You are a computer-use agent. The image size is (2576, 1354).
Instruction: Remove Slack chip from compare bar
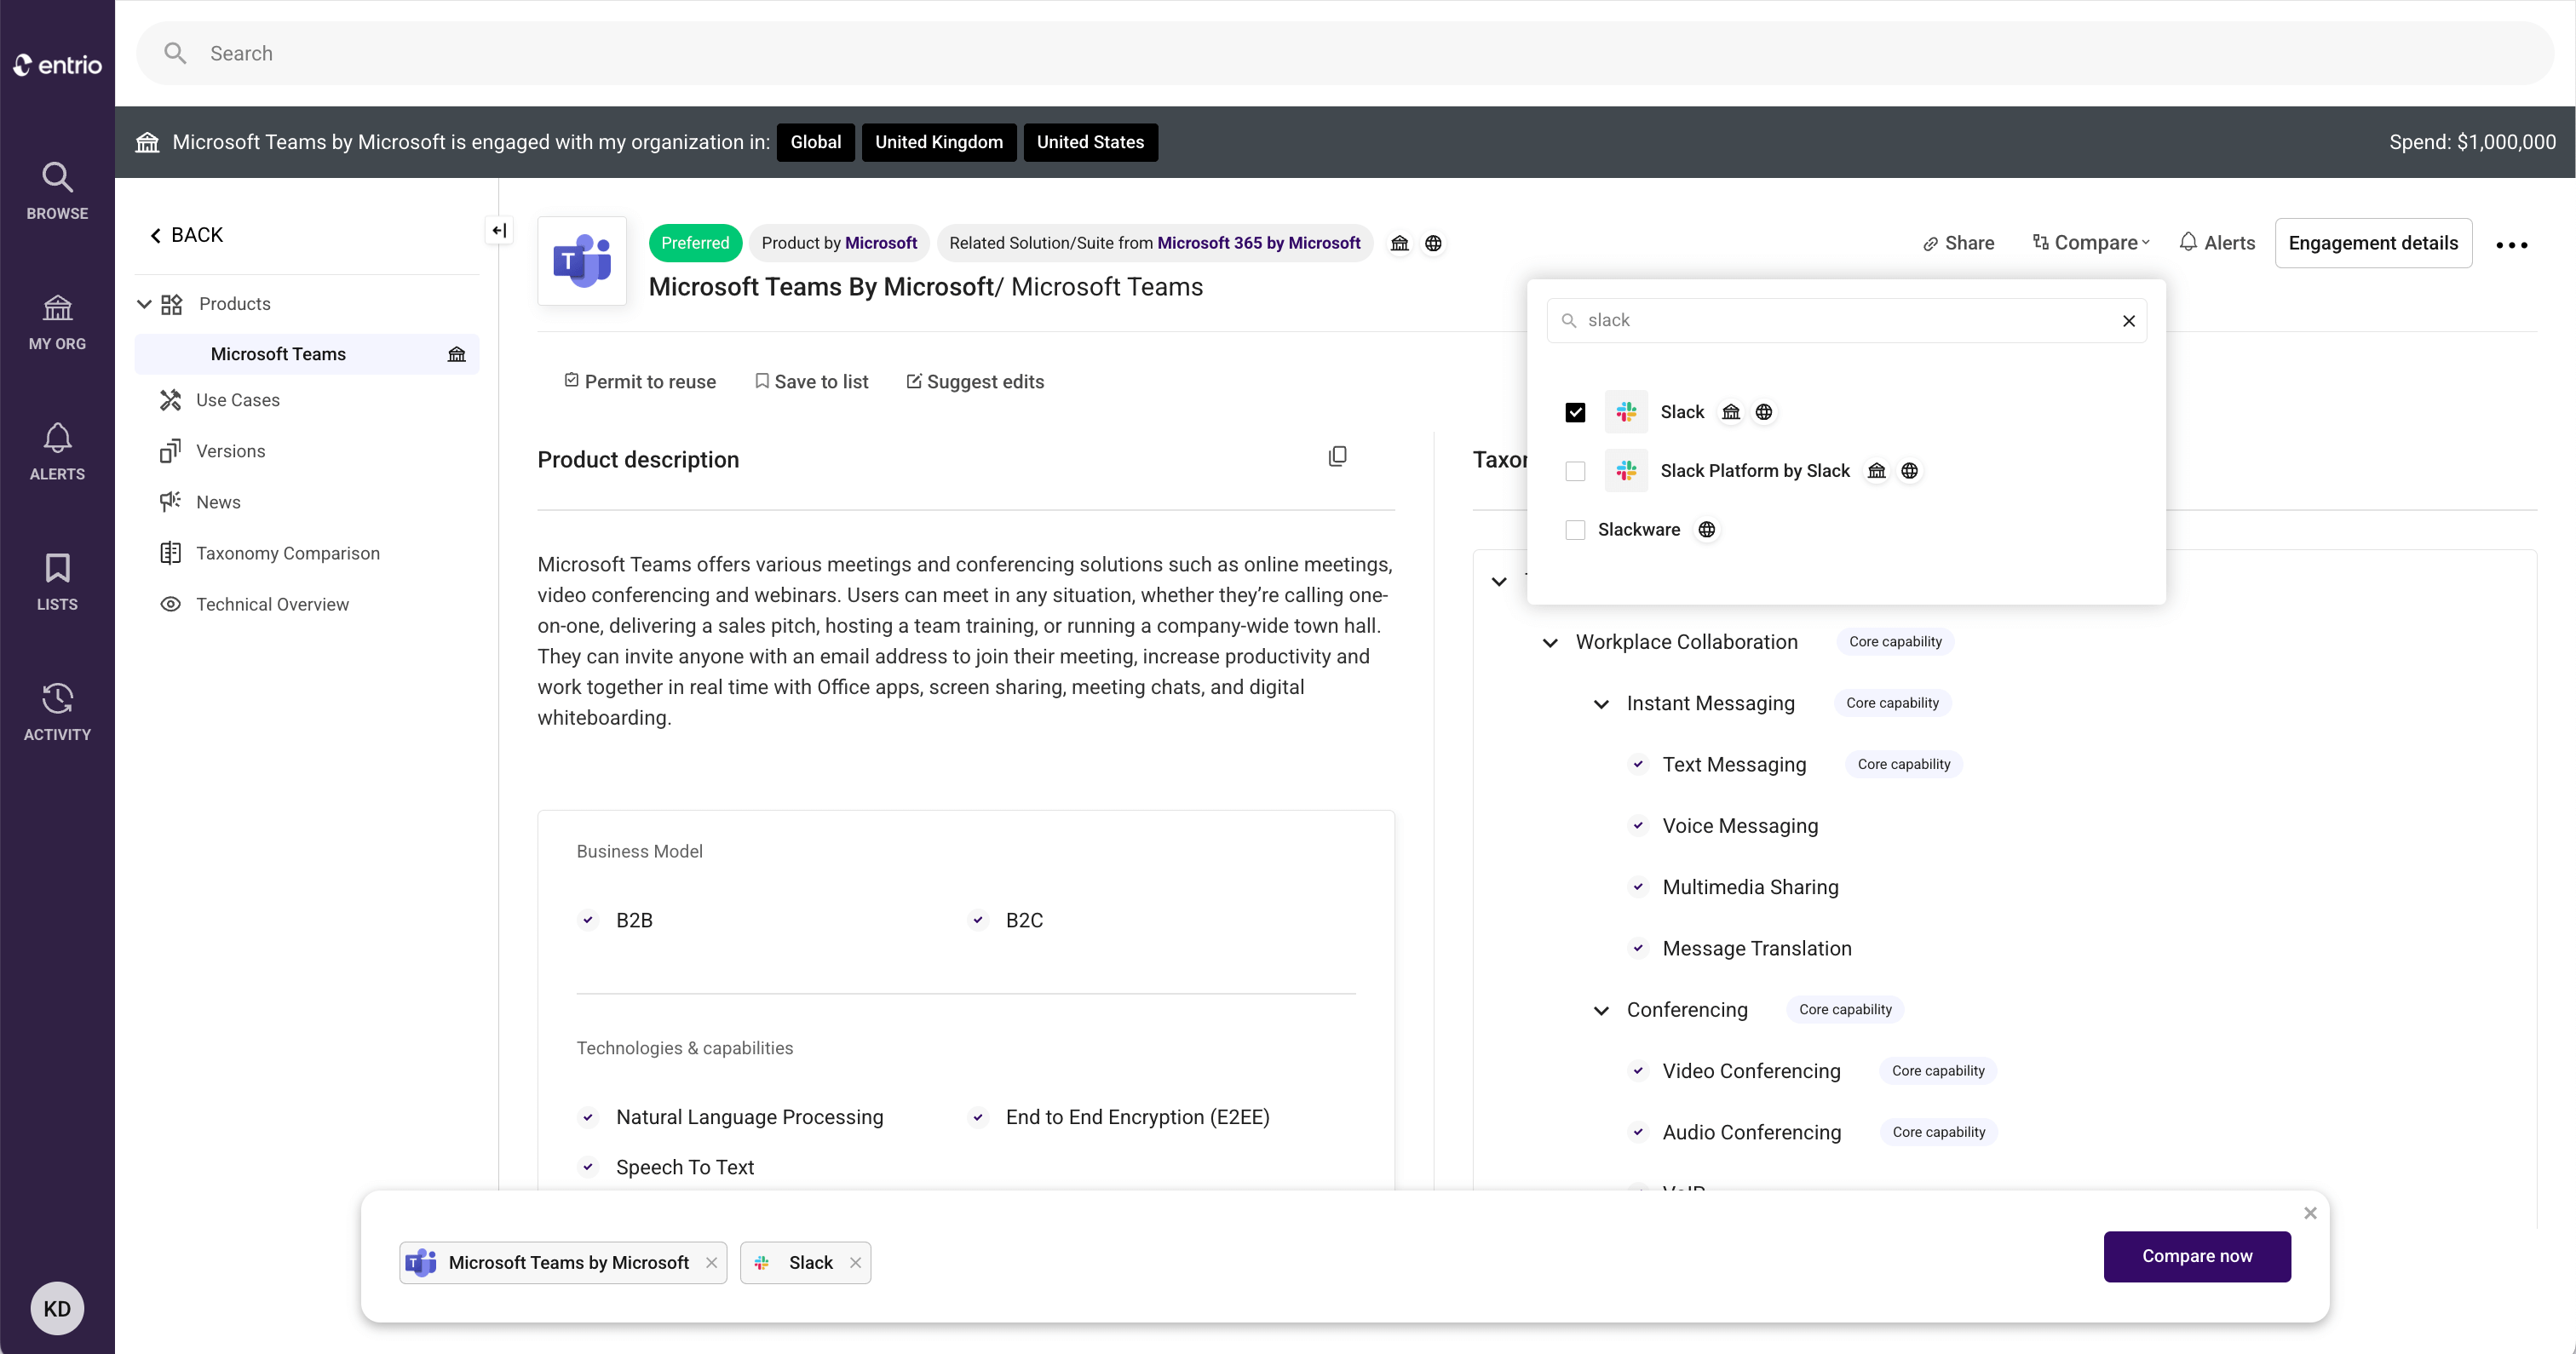point(855,1263)
